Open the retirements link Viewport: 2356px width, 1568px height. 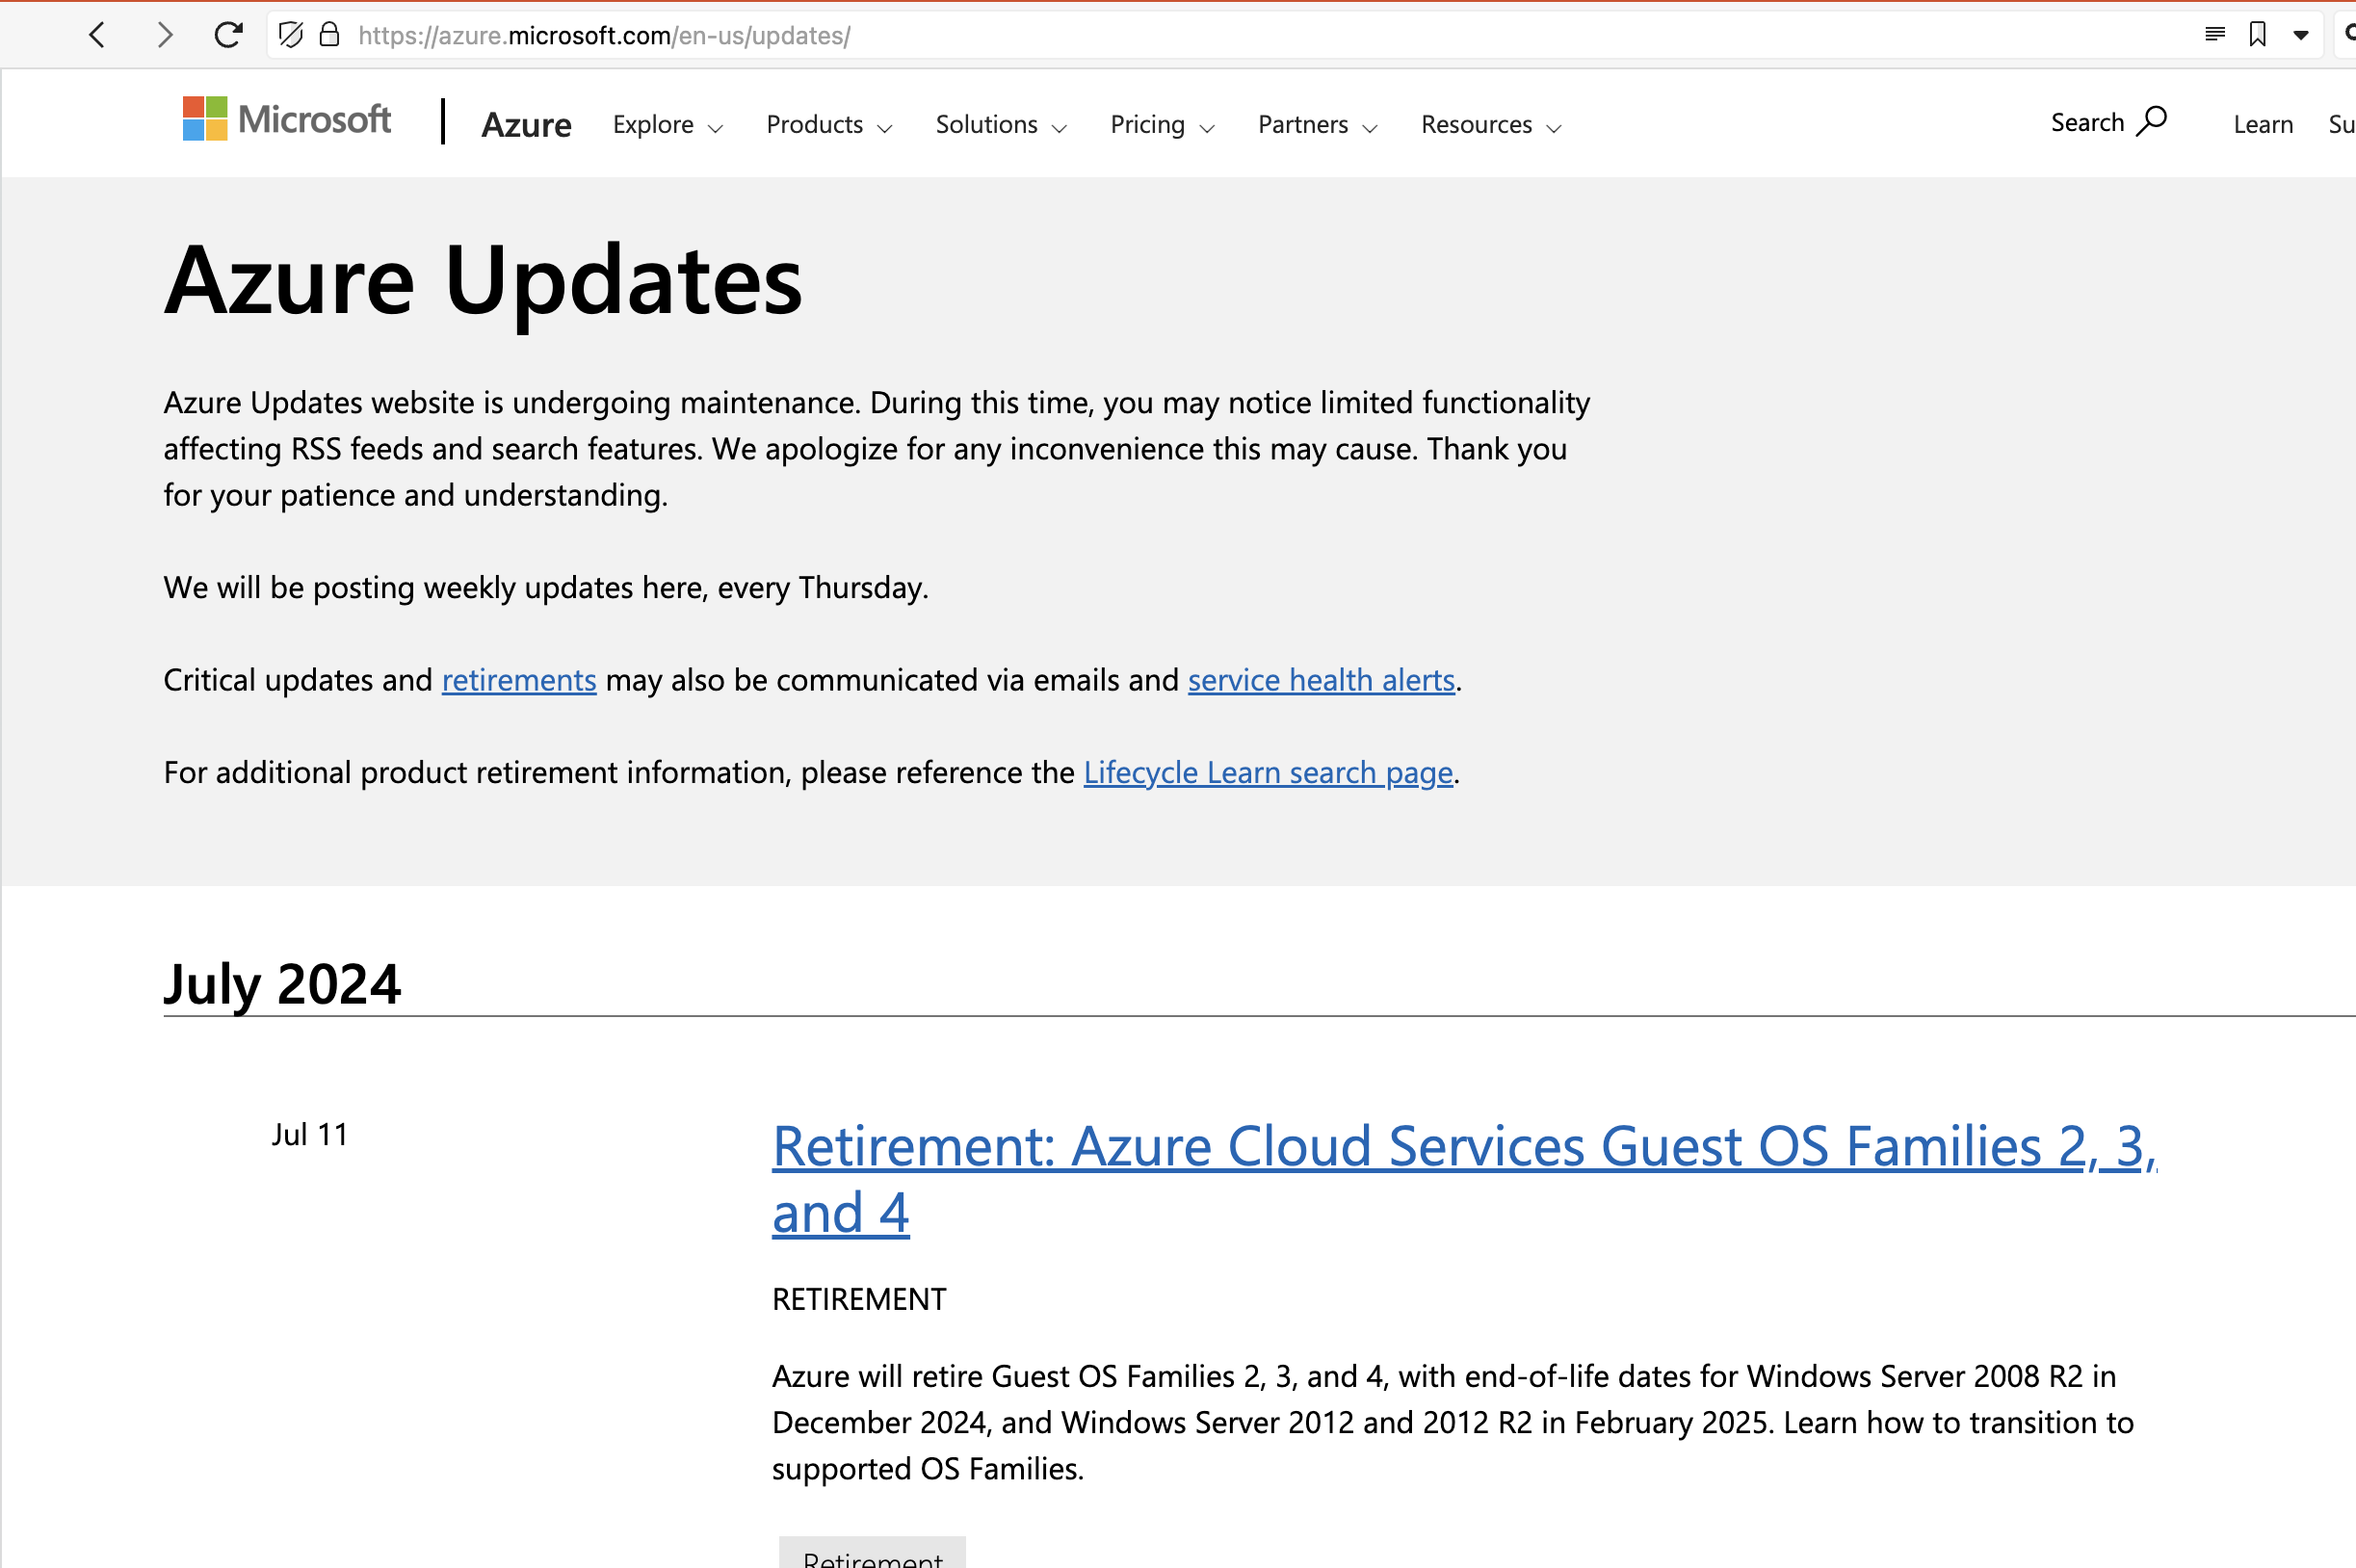[x=519, y=680]
